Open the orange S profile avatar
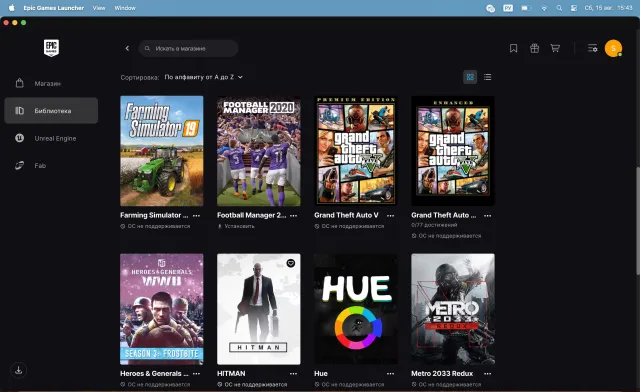This screenshot has width=640, height=392. [x=613, y=48]
